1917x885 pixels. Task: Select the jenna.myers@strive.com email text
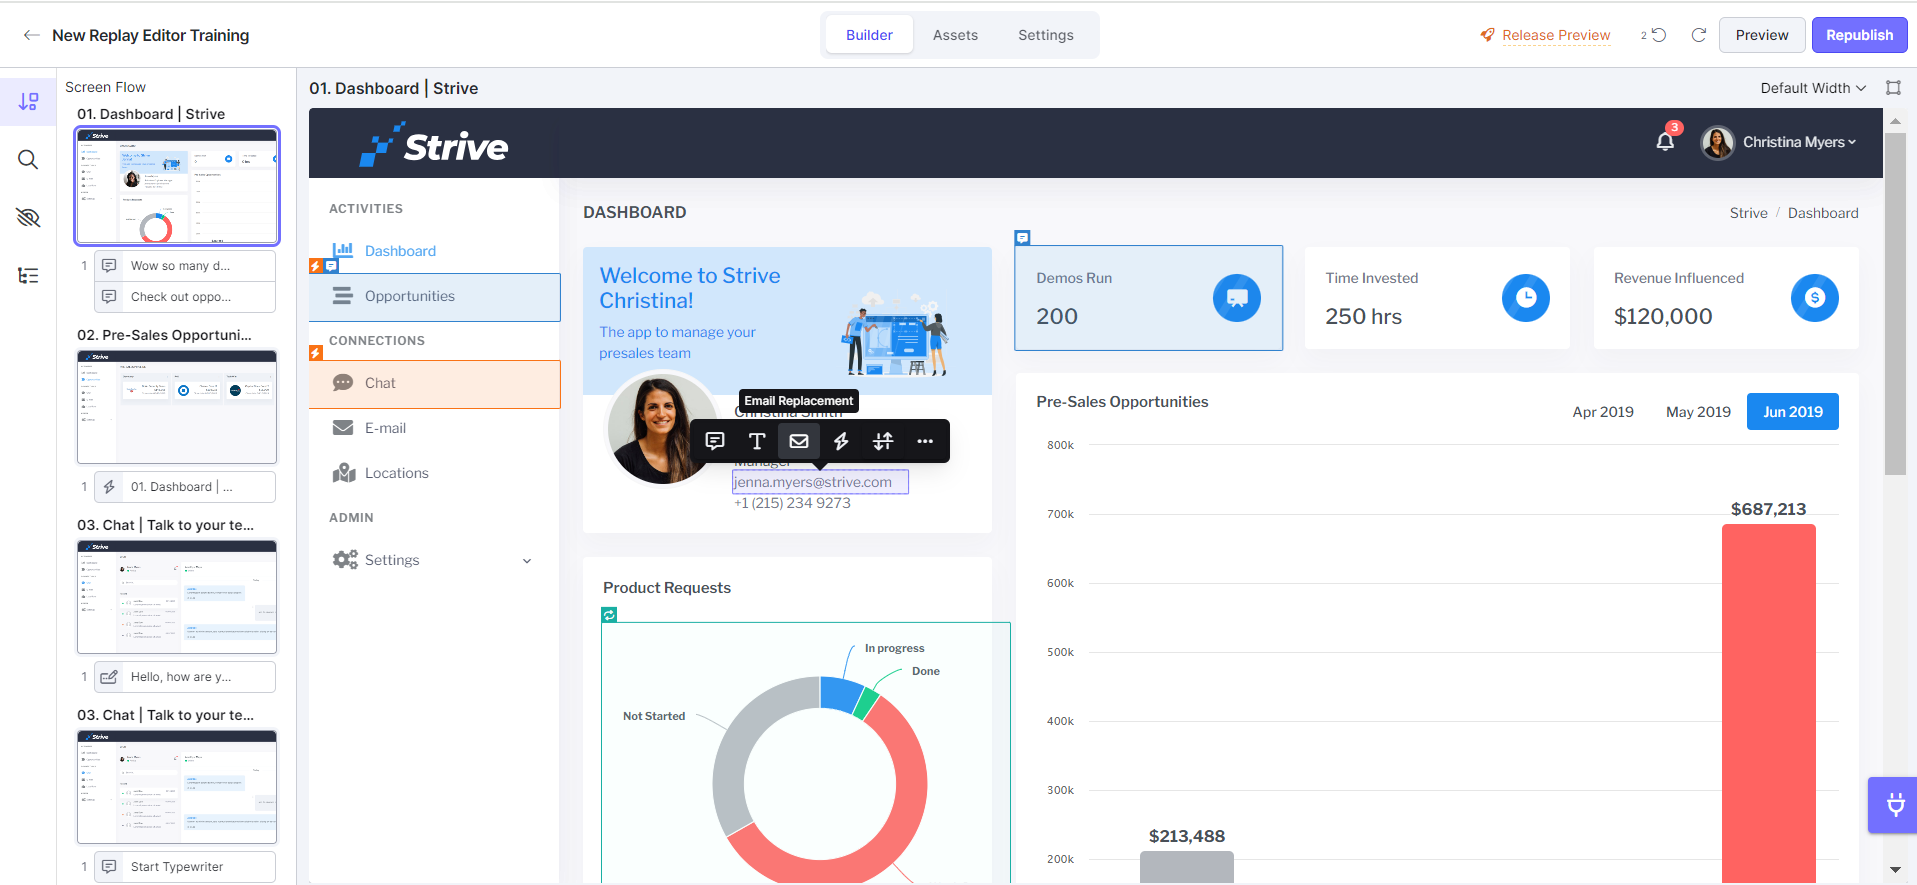[x=820, y=482]
